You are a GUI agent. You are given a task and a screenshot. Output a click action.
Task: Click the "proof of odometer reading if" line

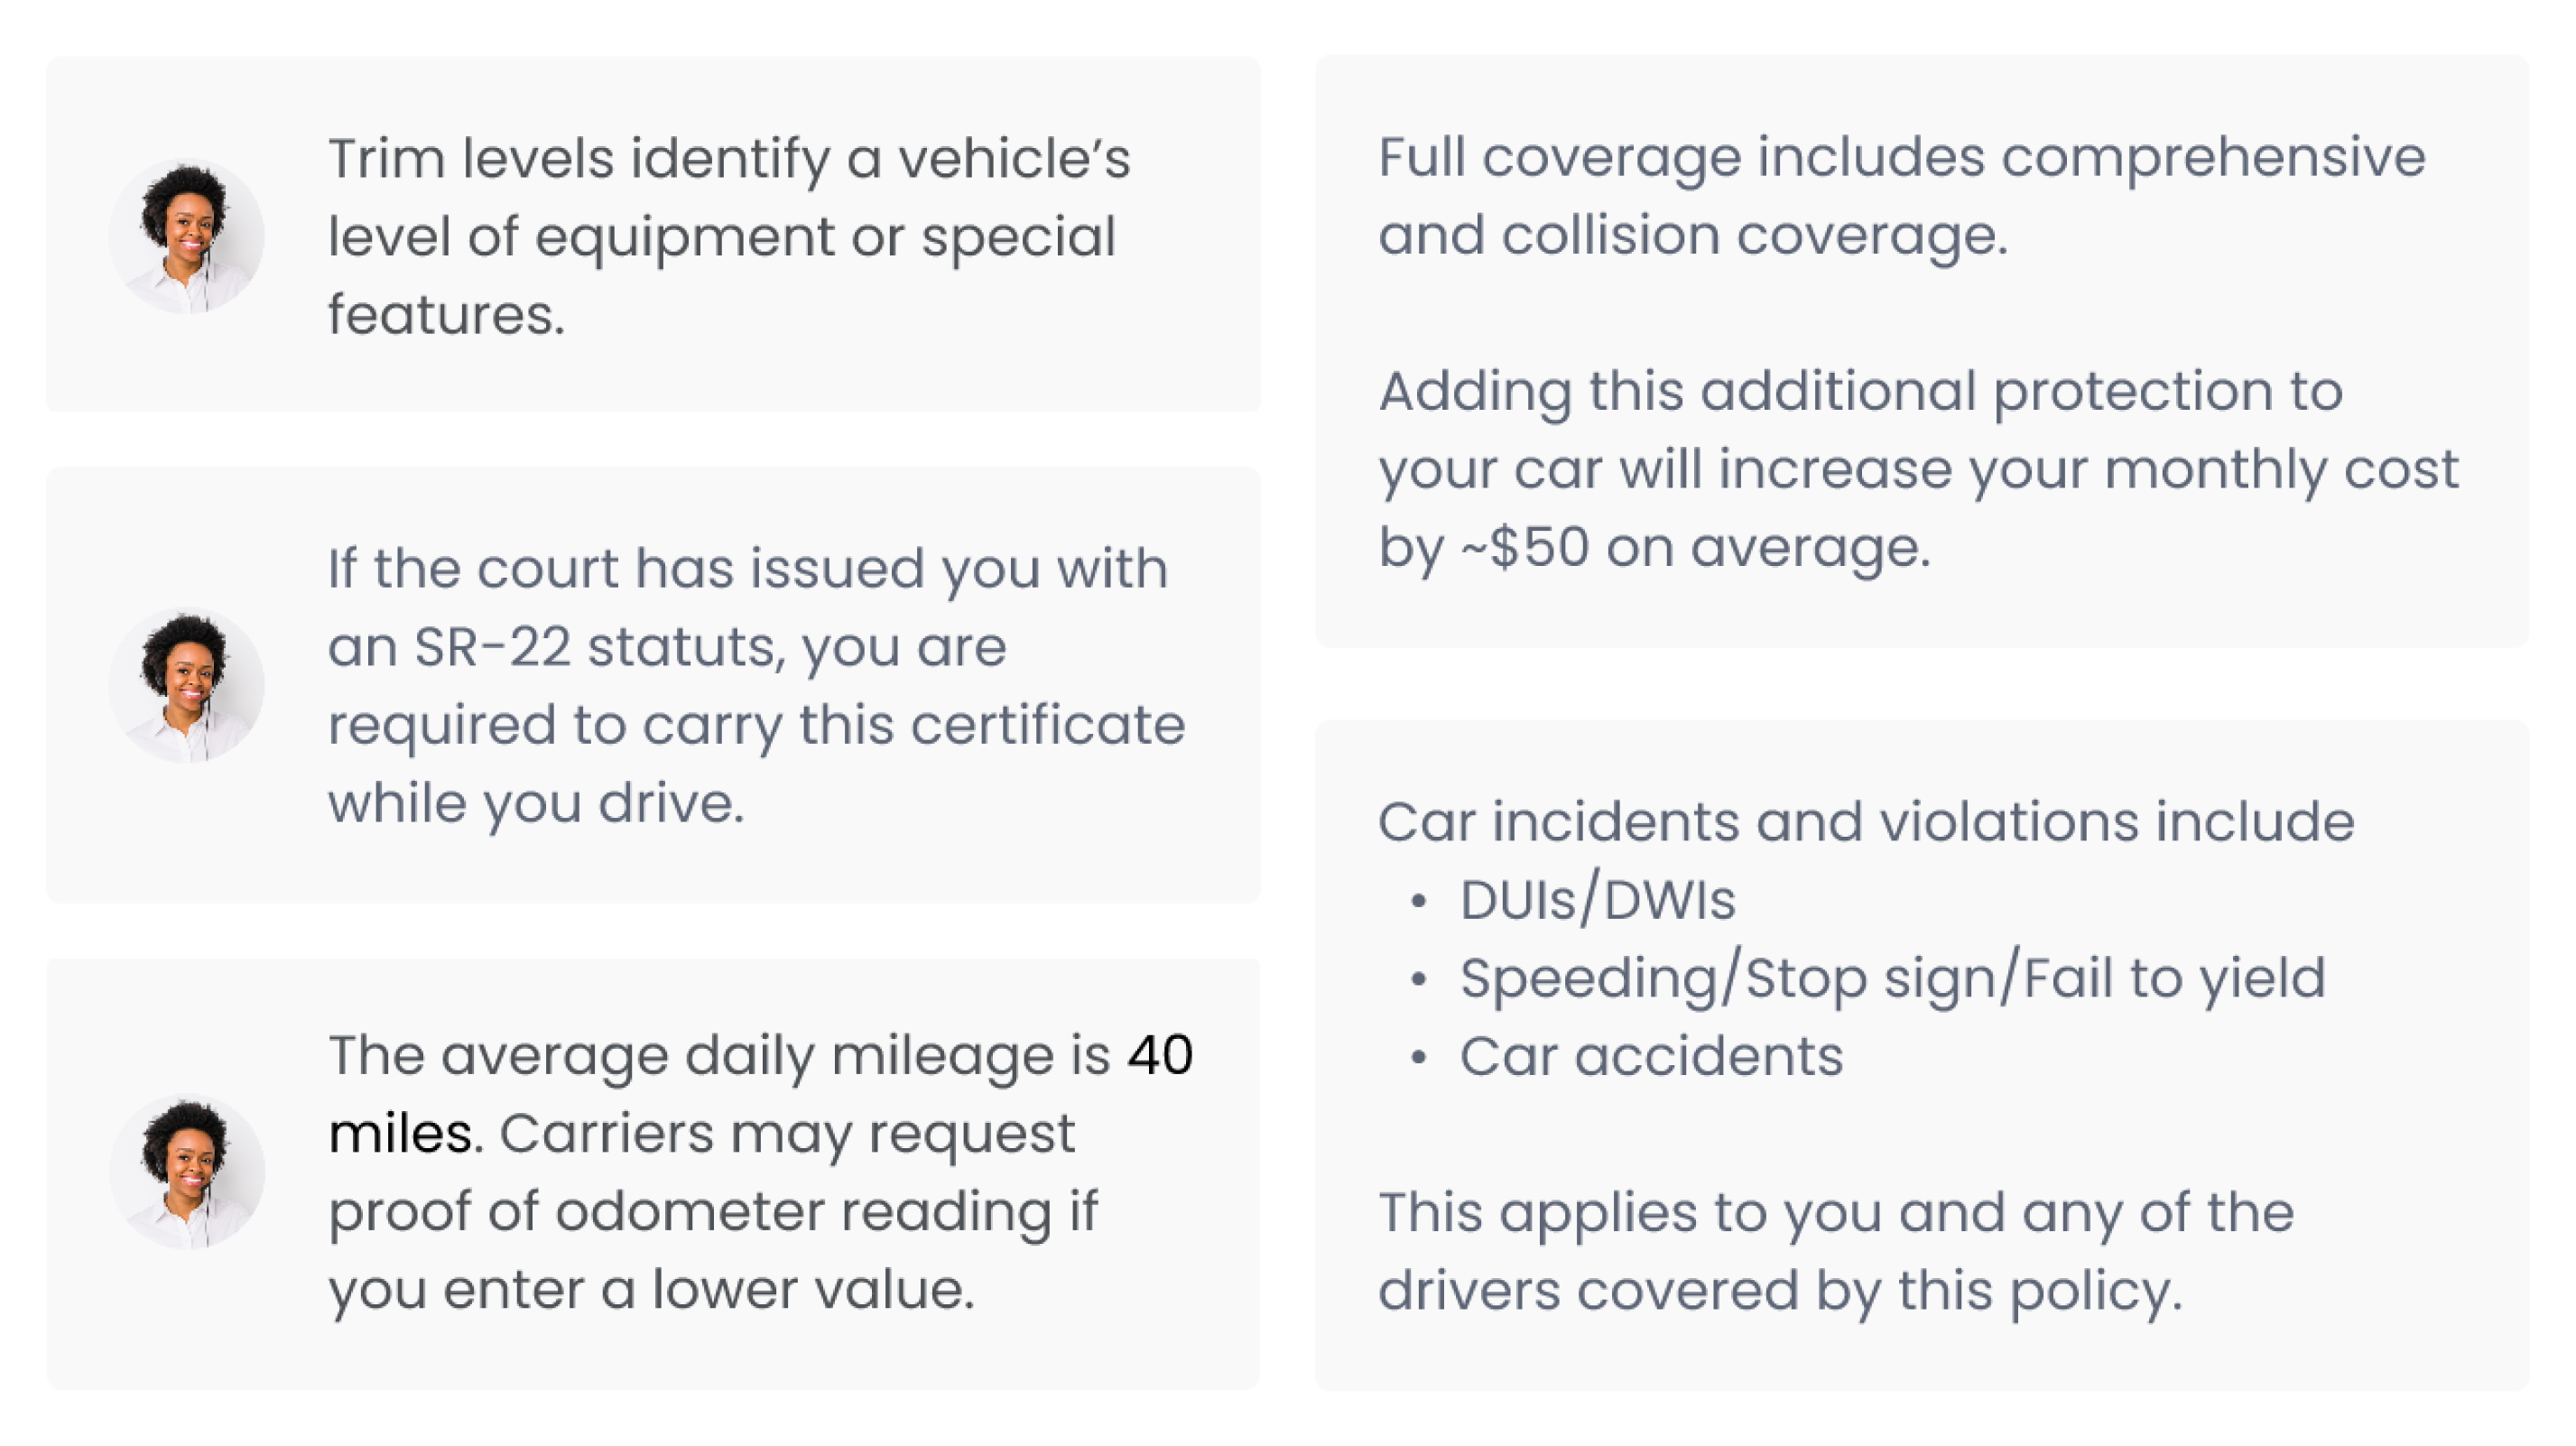[x=712, y=1211]
